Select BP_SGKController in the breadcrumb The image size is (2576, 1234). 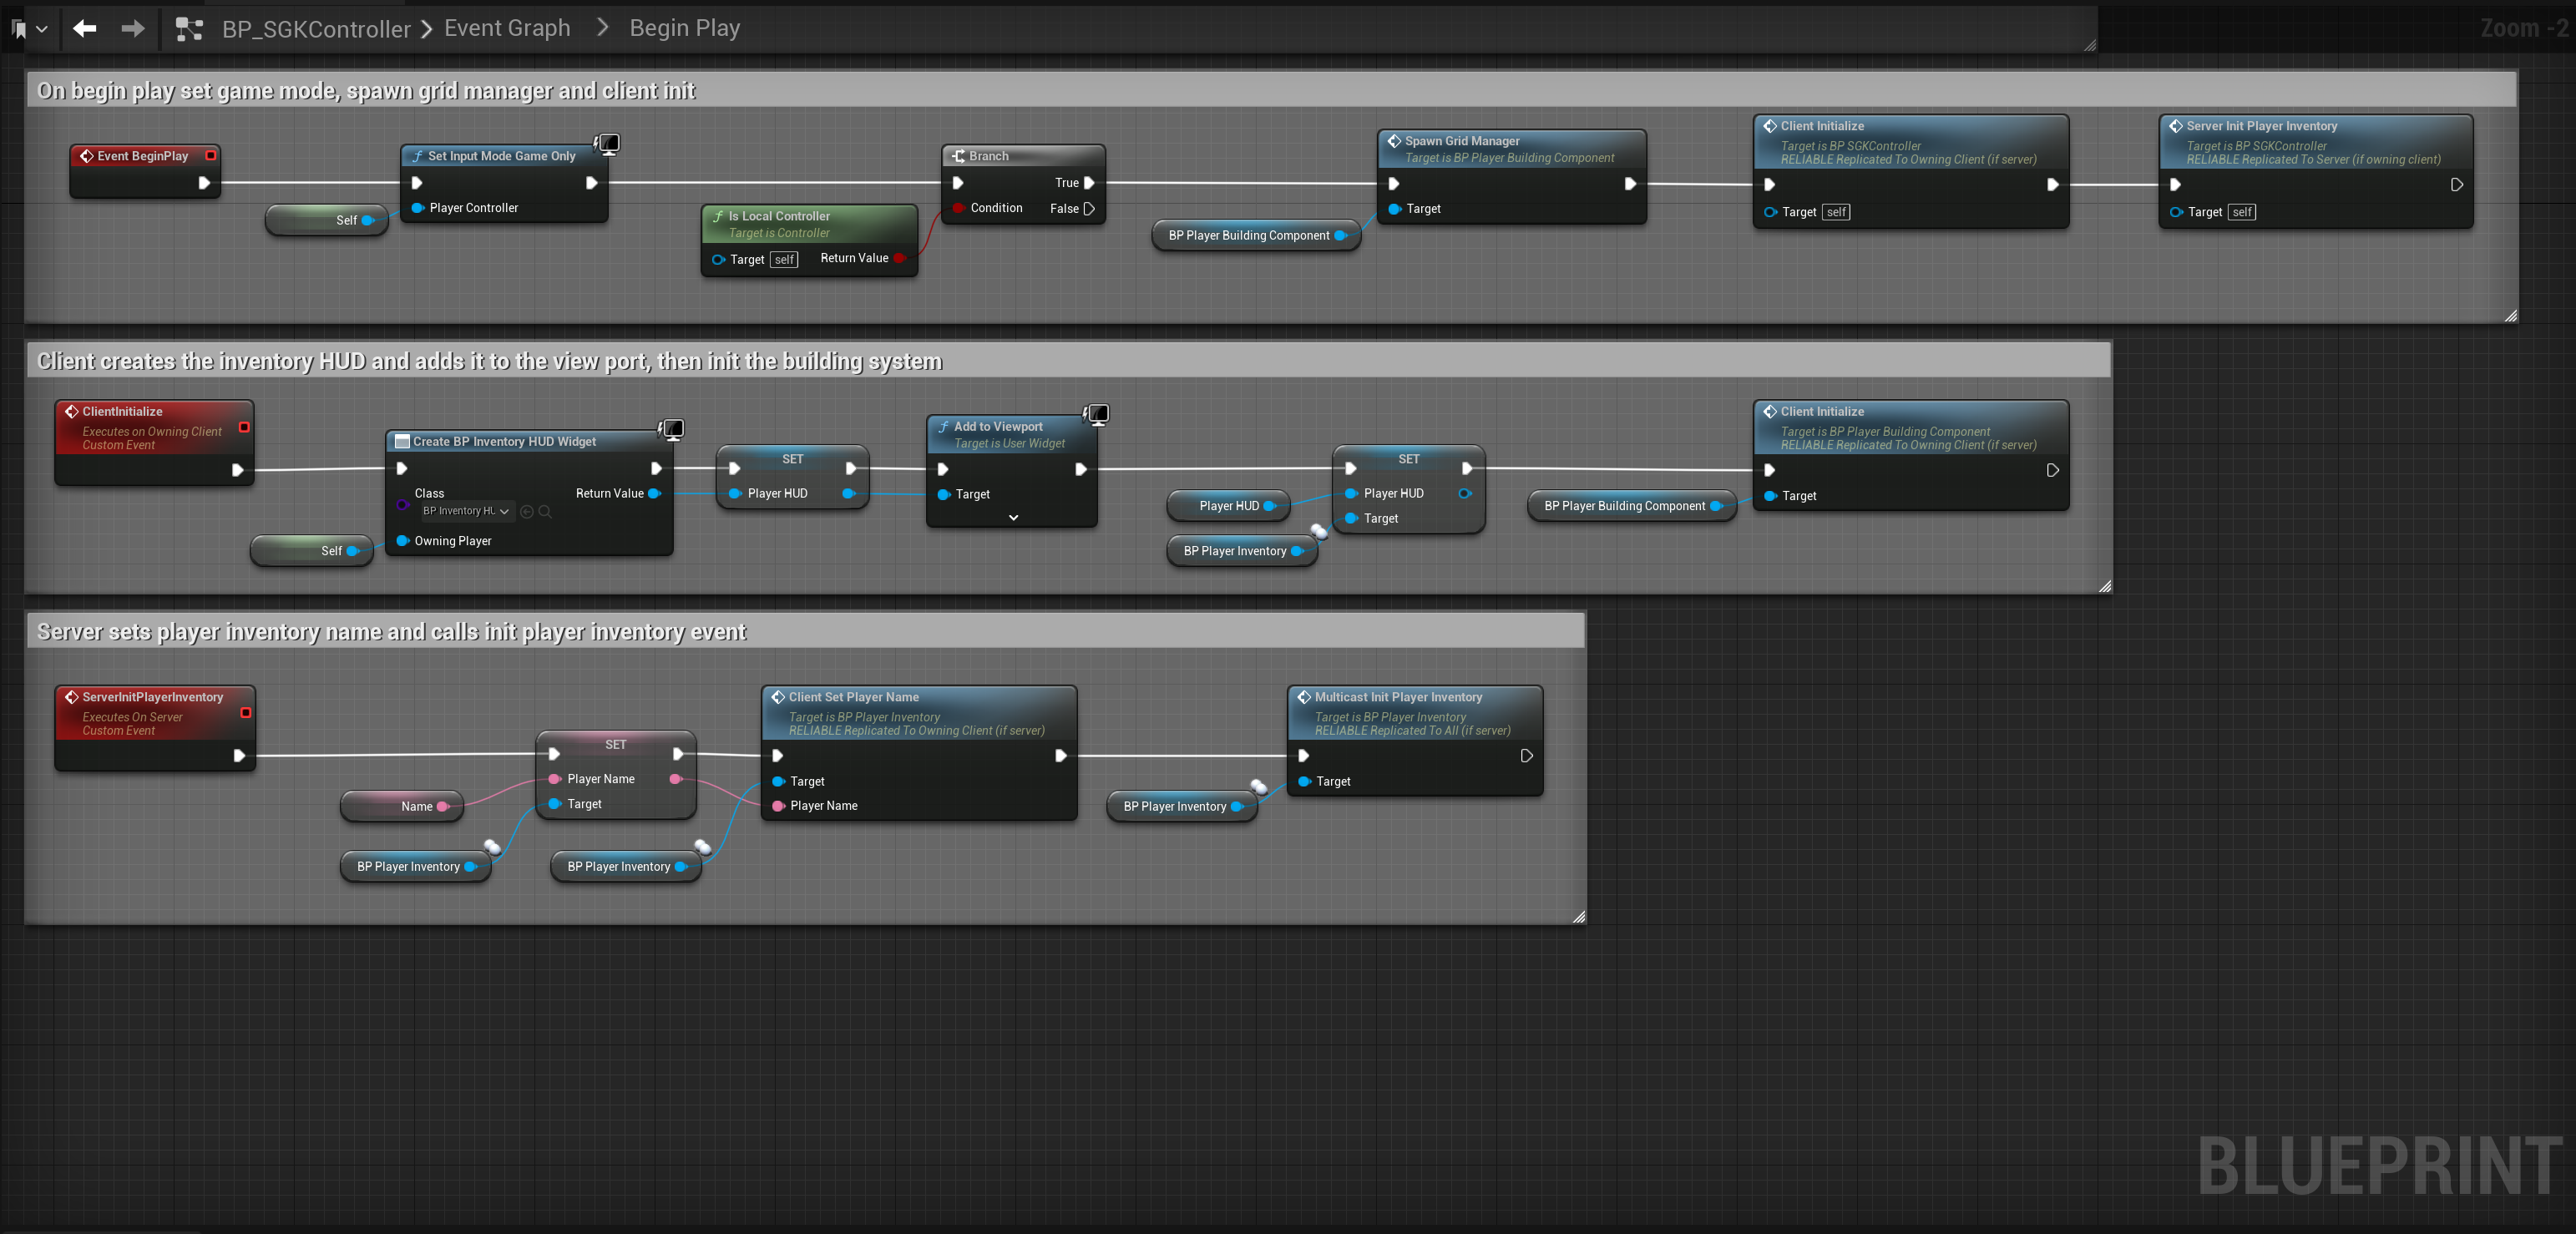(x=316, y=29)
